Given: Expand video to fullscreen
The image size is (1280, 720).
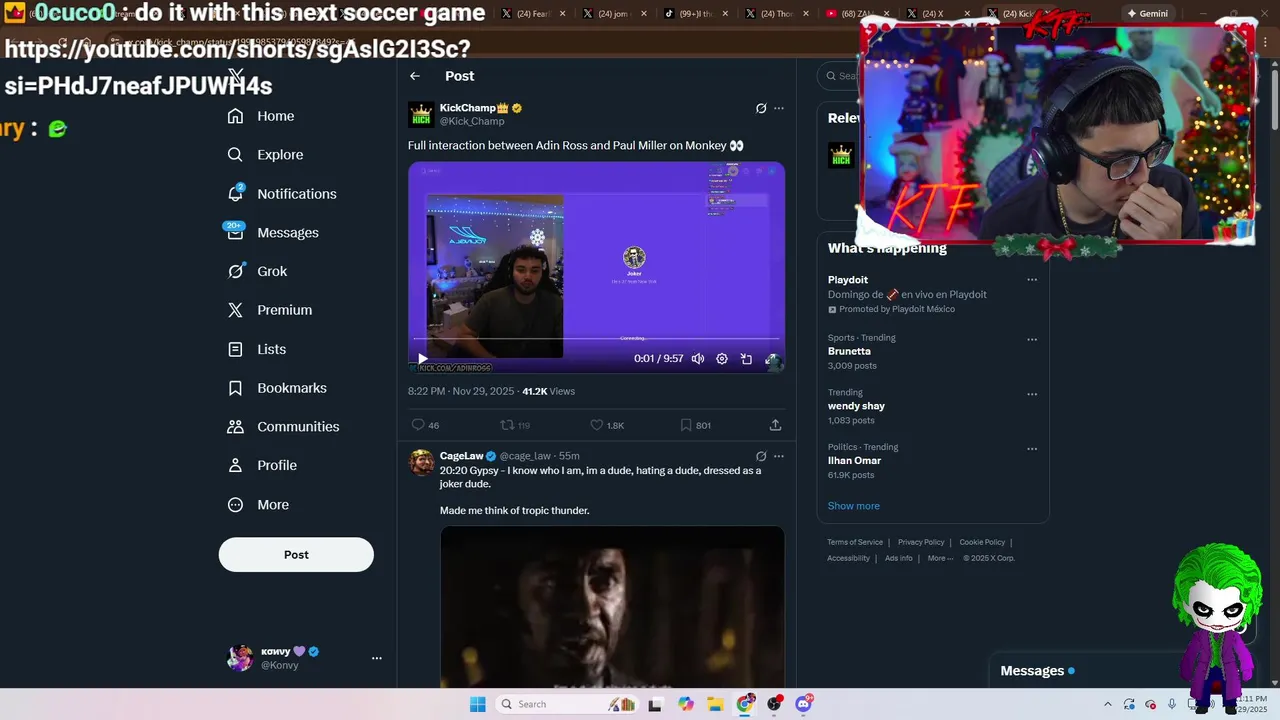Looking at the screenshot, I should 771,358.
